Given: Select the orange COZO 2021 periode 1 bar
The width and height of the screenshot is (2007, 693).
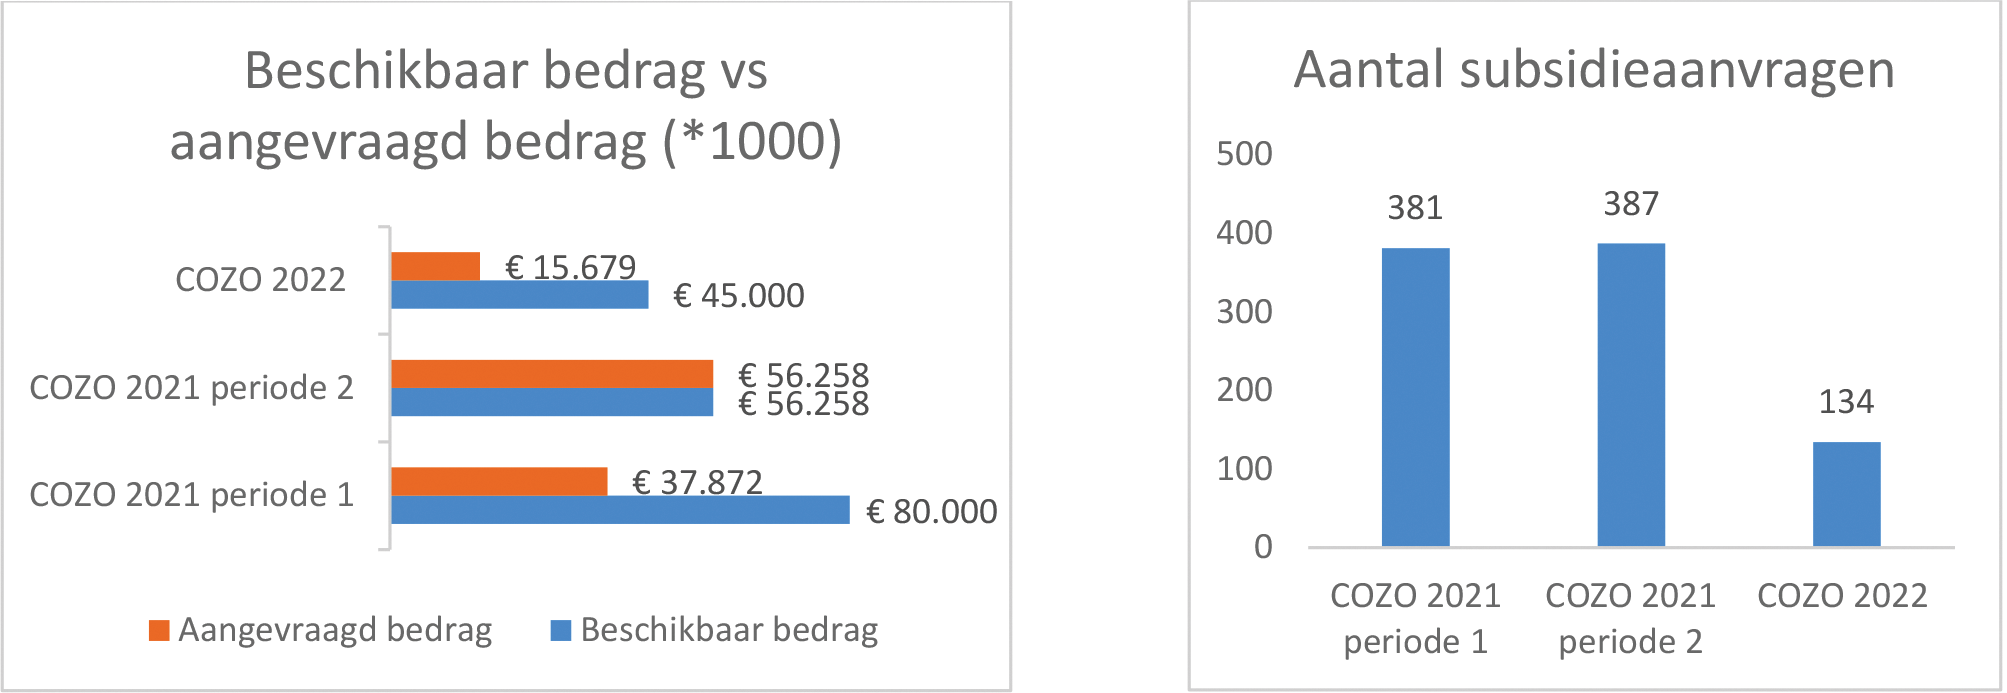Looking at the screenshot, I should 498,481.
